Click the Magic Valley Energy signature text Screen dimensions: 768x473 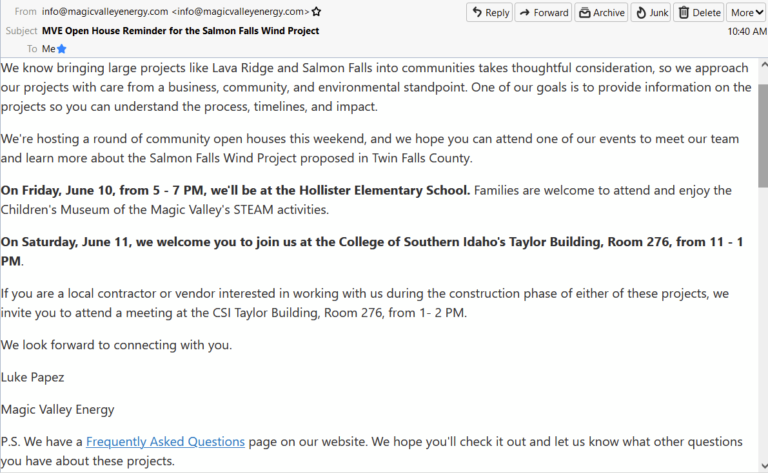59,409
